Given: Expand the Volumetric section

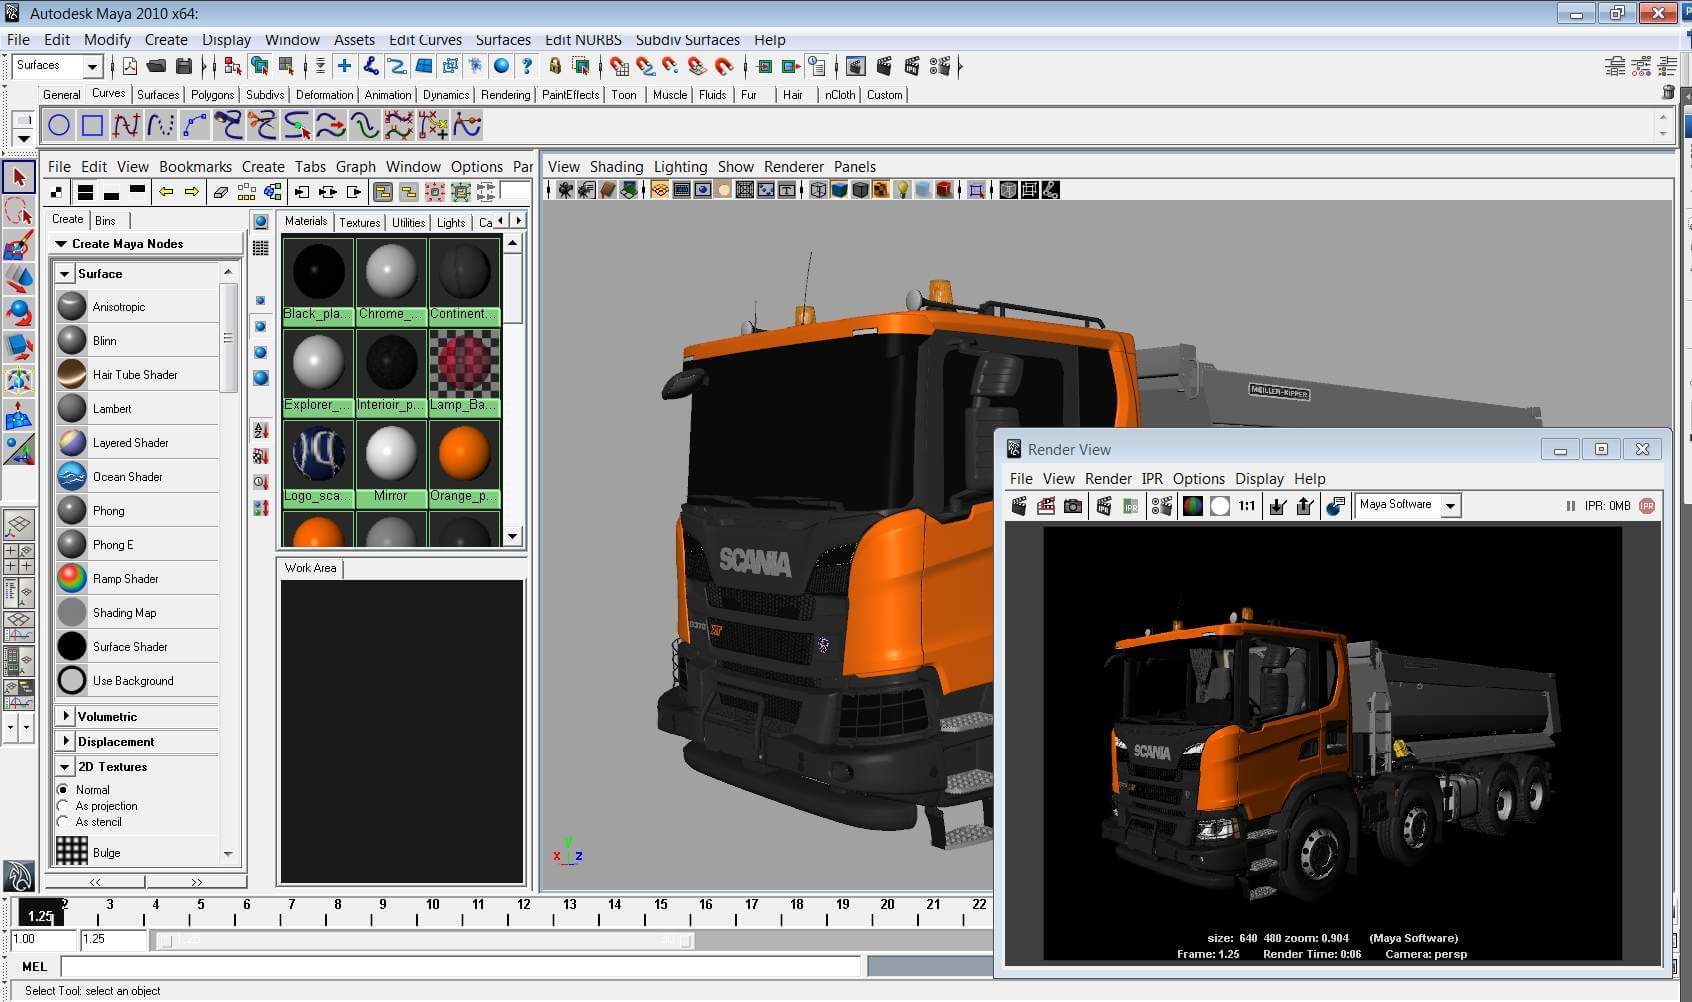Looking at the screenshot, I should point(66,716).
